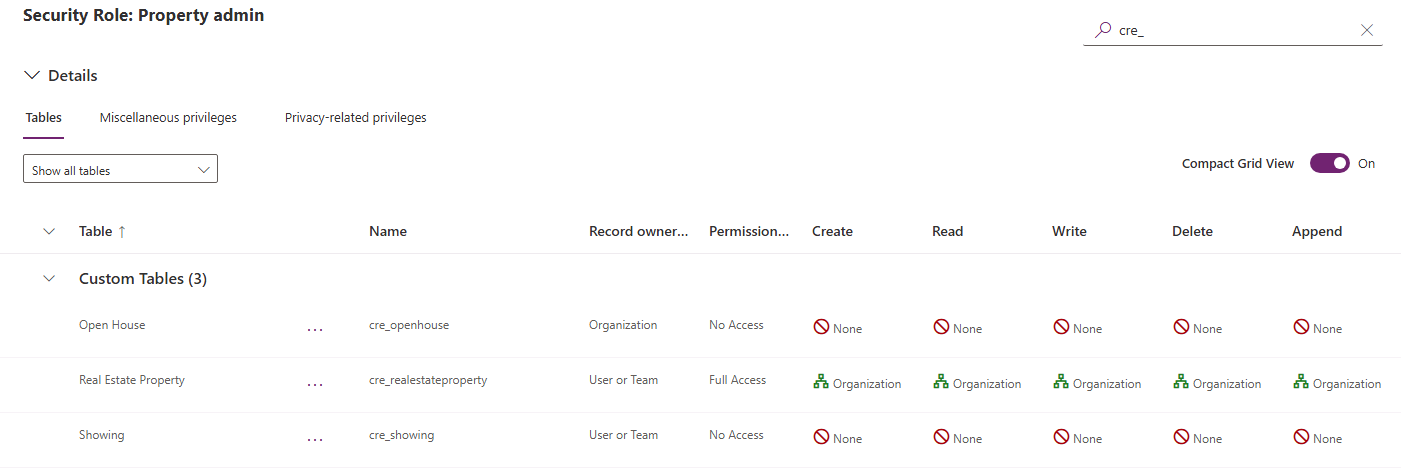This screenshot has width=1401, height=470.
Task: Switch to Miscellaneous privileges tab
Action: pyautogui.click(x=168, y=118)
